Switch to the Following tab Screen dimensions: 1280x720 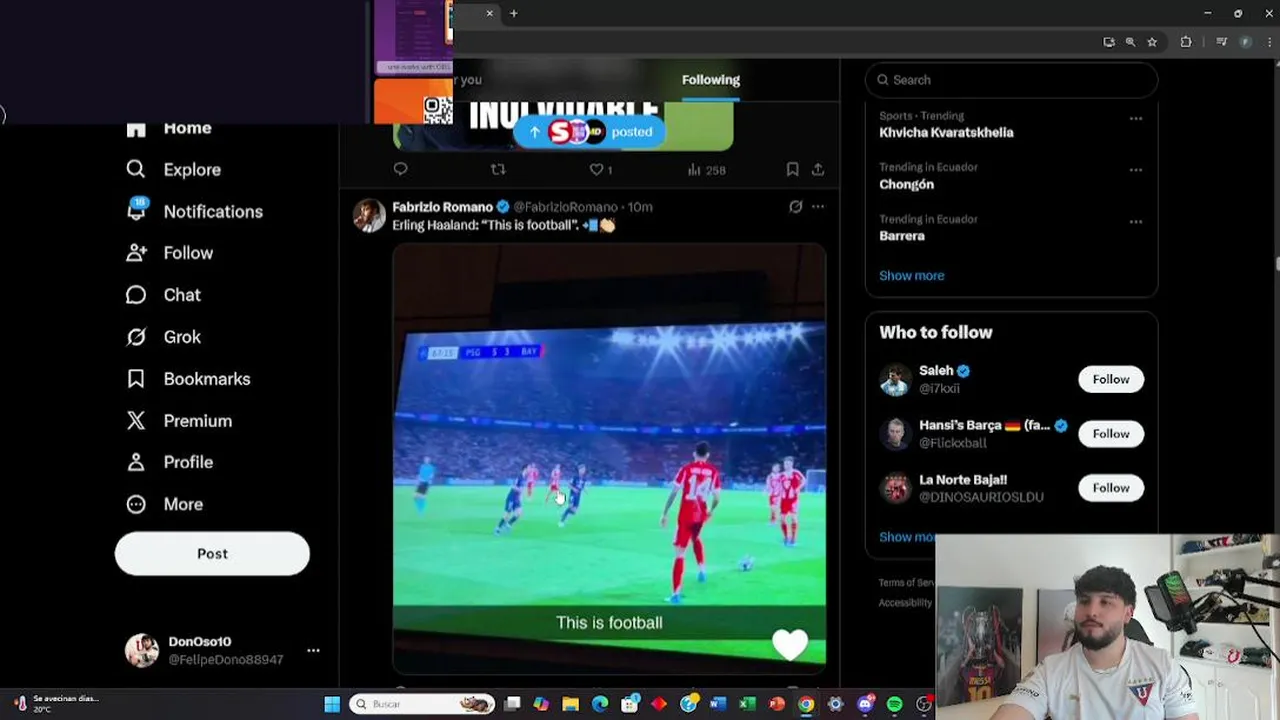point(711,80)
